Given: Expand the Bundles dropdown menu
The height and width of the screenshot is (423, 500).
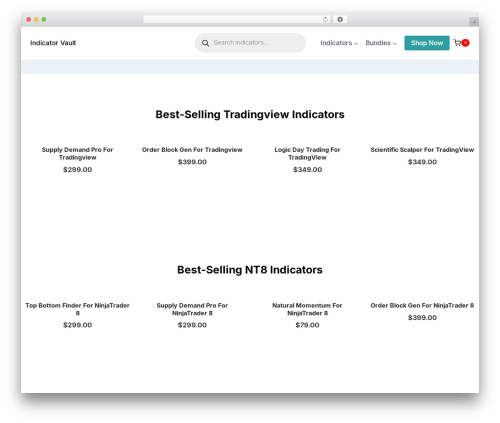Looking at the screenshot, I should click(x=381, y=43).
